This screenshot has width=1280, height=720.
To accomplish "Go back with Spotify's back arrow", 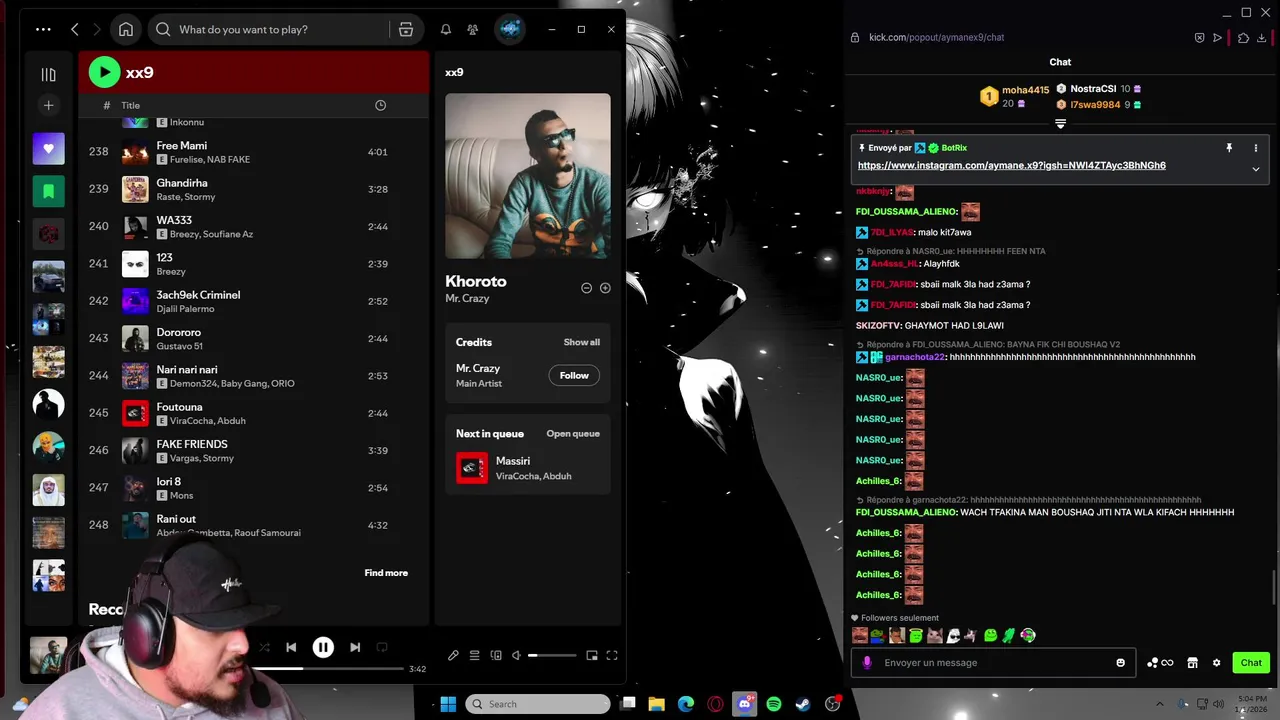I will click(x=75, y=29).
